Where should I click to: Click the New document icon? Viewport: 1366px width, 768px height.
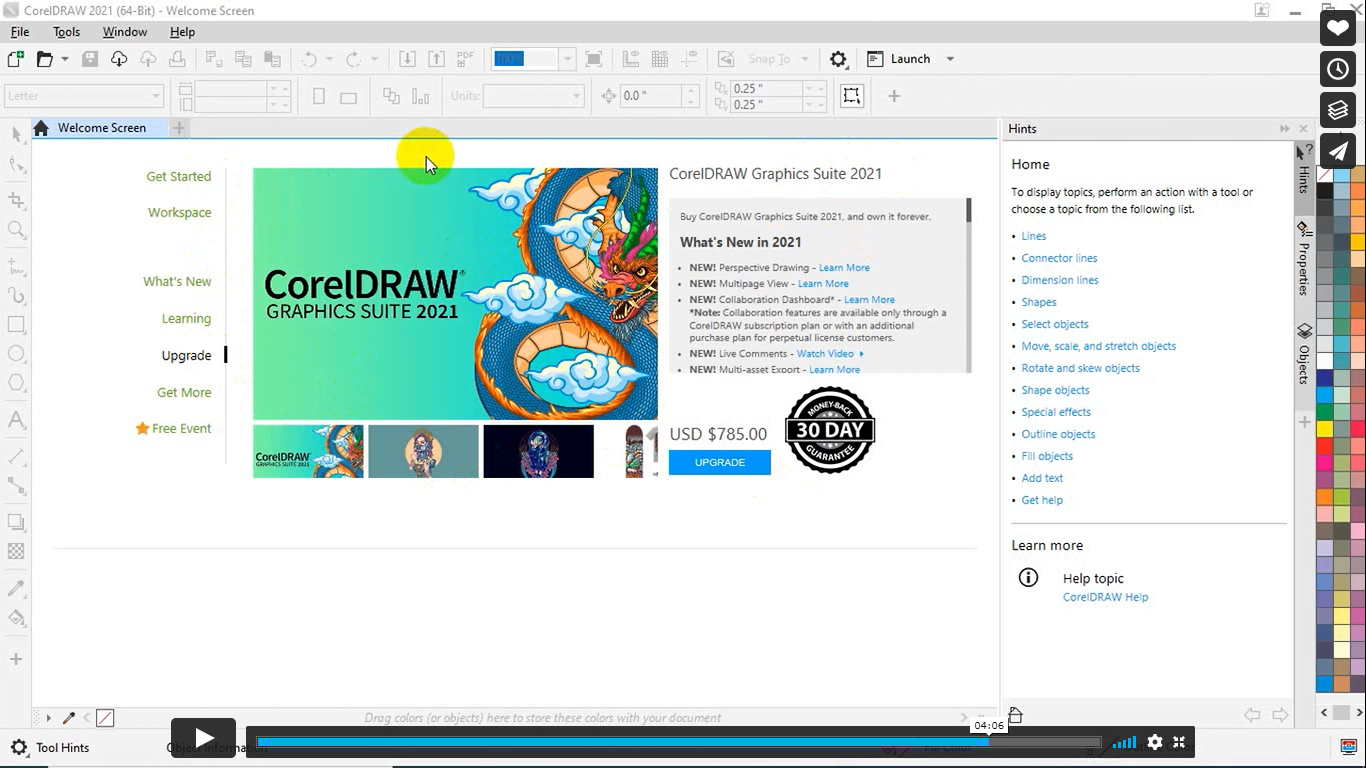click(16, 59)
